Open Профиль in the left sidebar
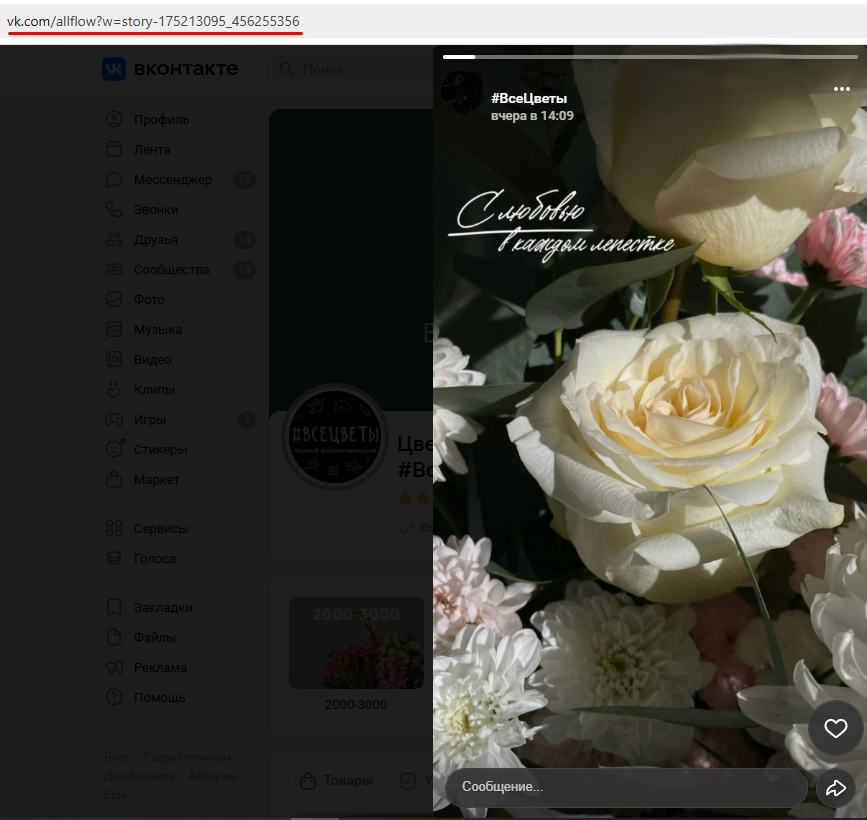The height and width of the screenshot is (820, 867). (x=161, y=120)
